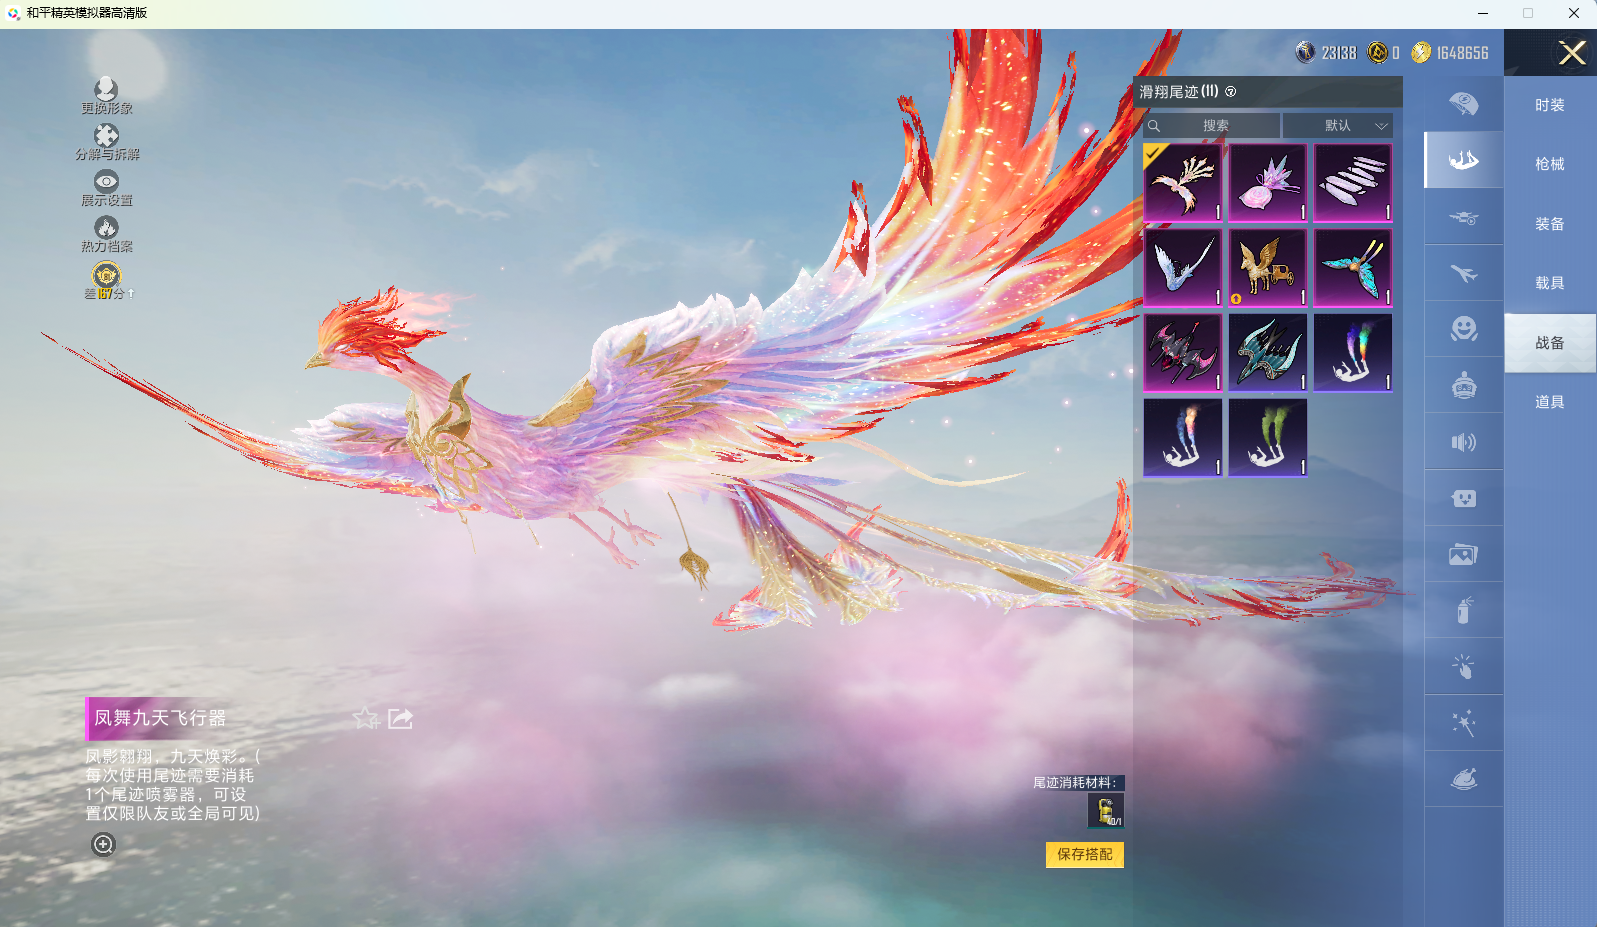Image resolution: width=1597 pixels, height=927 pixels.
Task: Open the speaker sound category icon
Action: [1464, 442]
